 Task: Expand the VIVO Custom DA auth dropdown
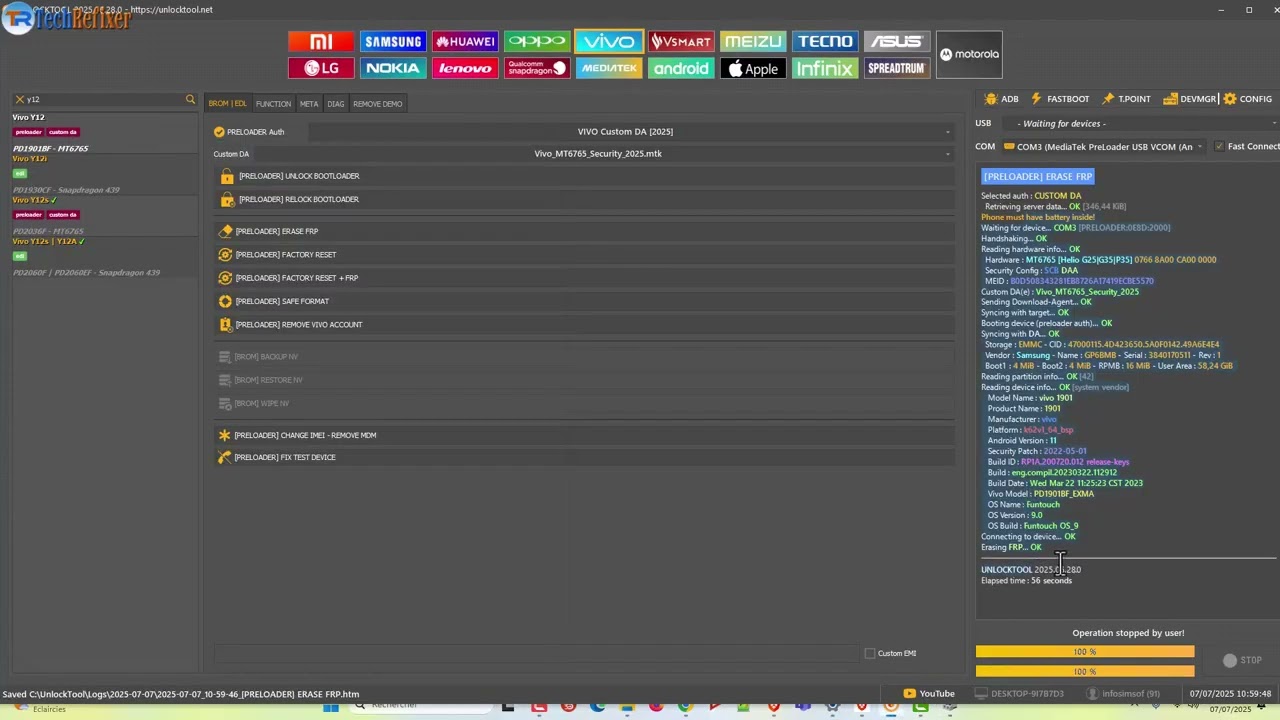(630, 132)
